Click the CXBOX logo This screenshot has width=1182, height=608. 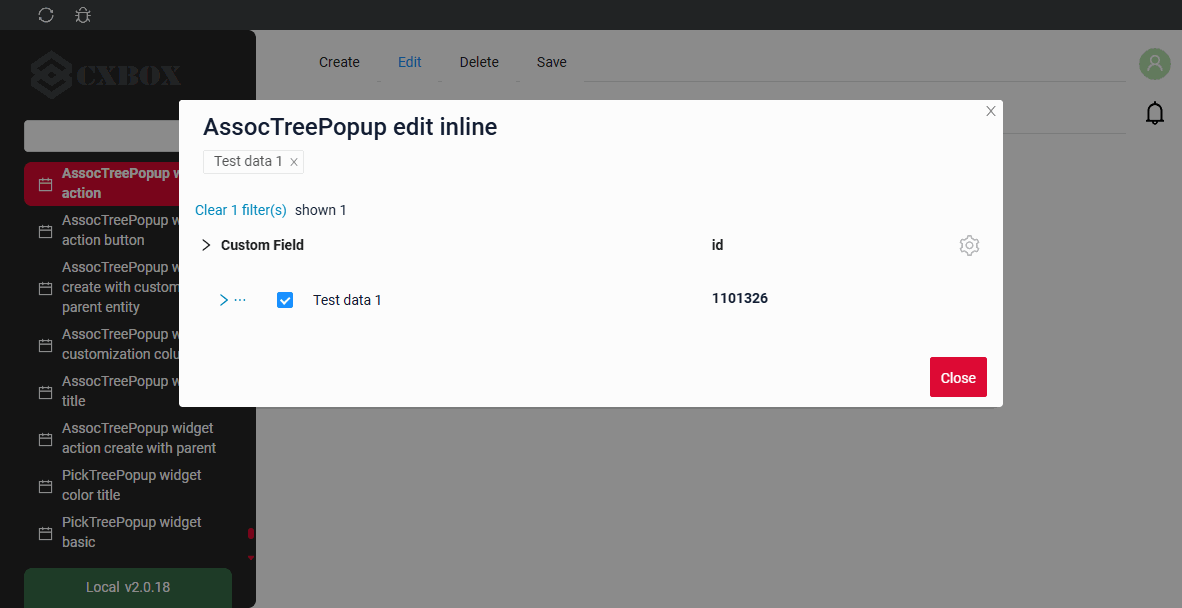click(106, 75)
